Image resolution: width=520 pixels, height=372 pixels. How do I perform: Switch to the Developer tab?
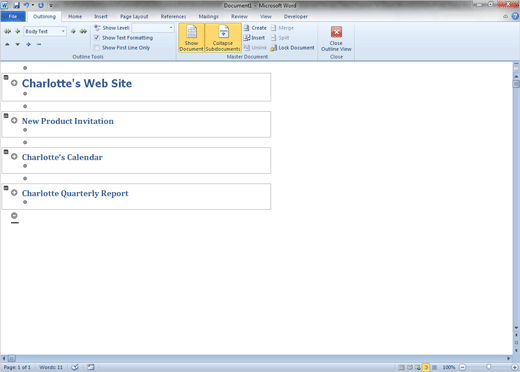tap(296, 16)
